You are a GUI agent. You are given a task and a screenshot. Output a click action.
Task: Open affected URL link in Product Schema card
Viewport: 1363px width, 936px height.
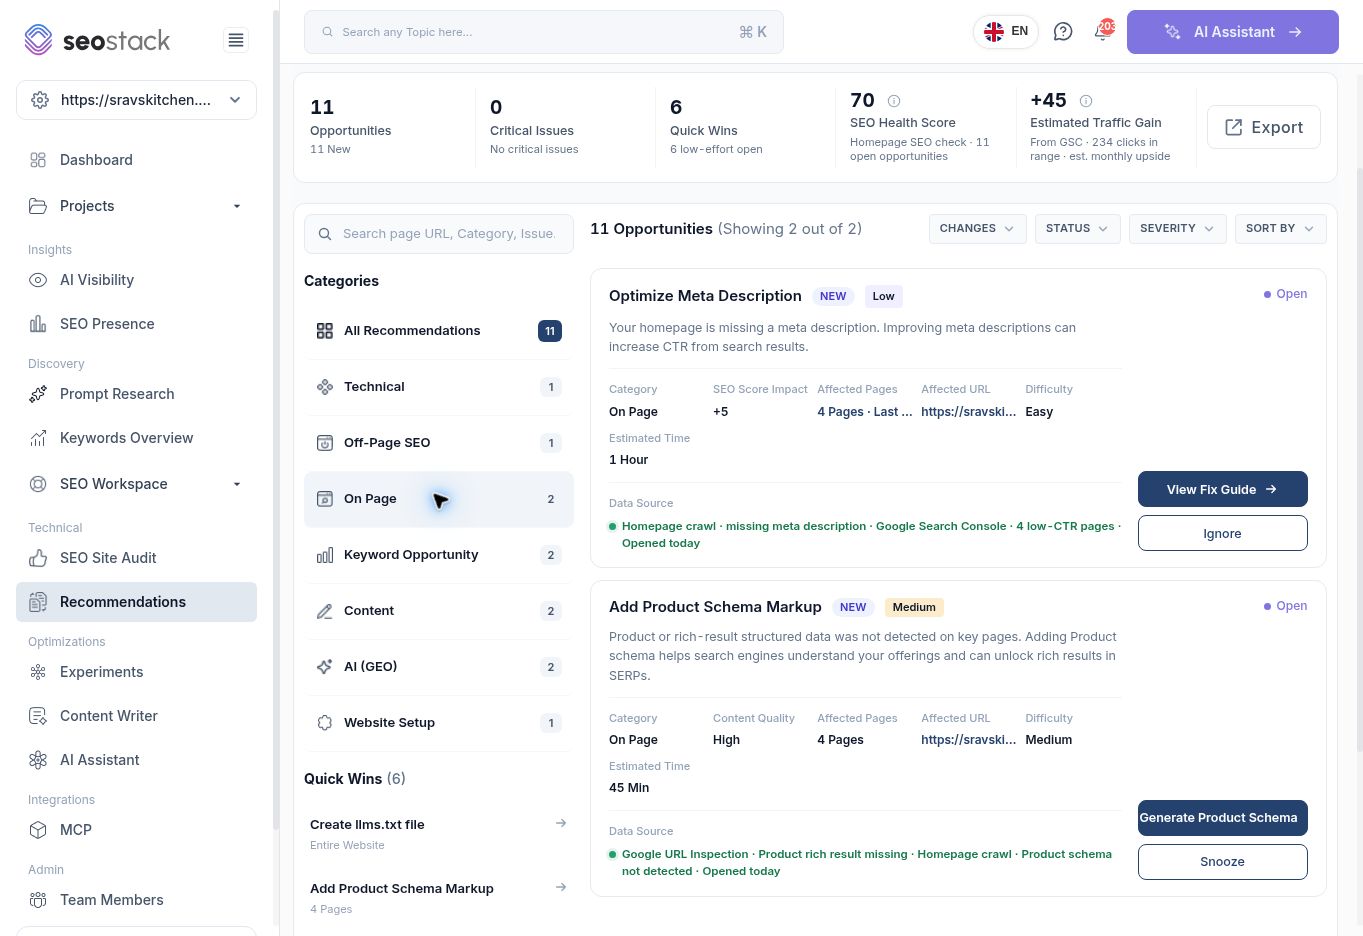pos(968,740)
